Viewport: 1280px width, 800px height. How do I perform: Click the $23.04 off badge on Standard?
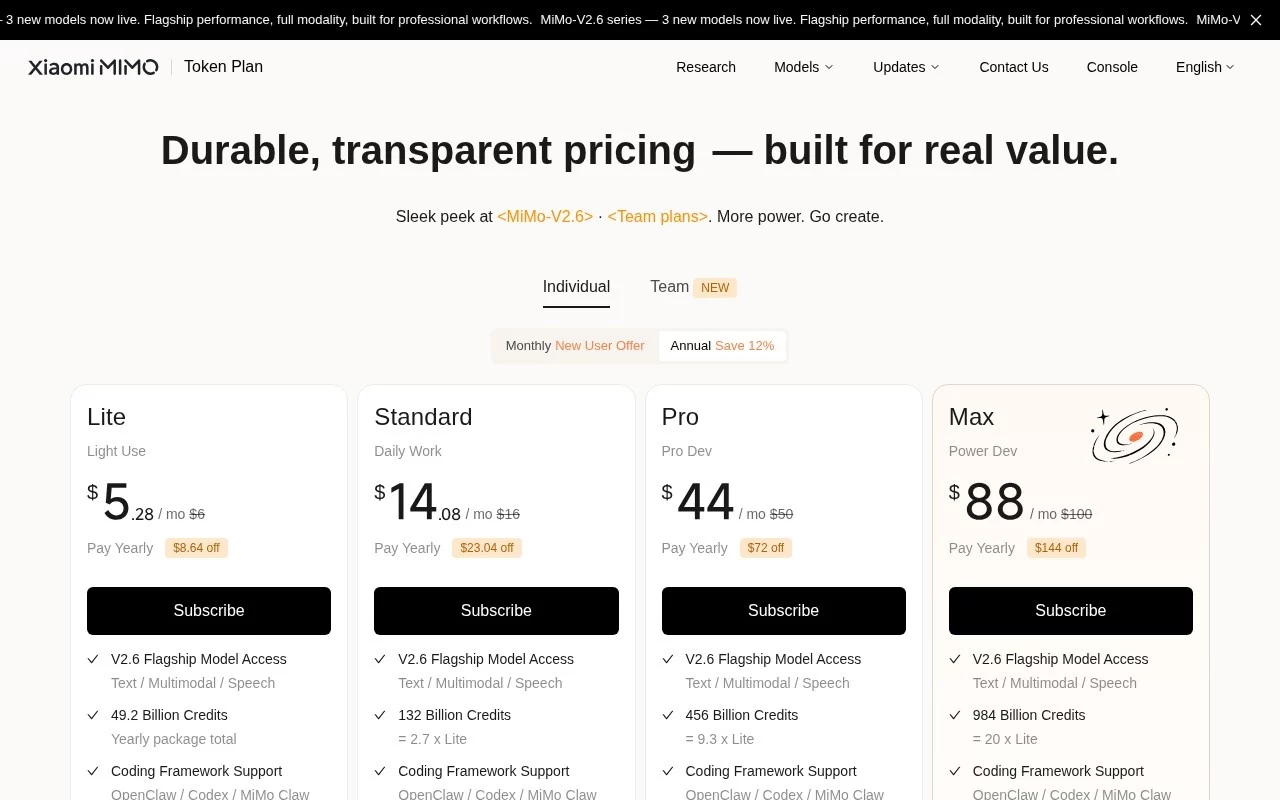point(487,548)
